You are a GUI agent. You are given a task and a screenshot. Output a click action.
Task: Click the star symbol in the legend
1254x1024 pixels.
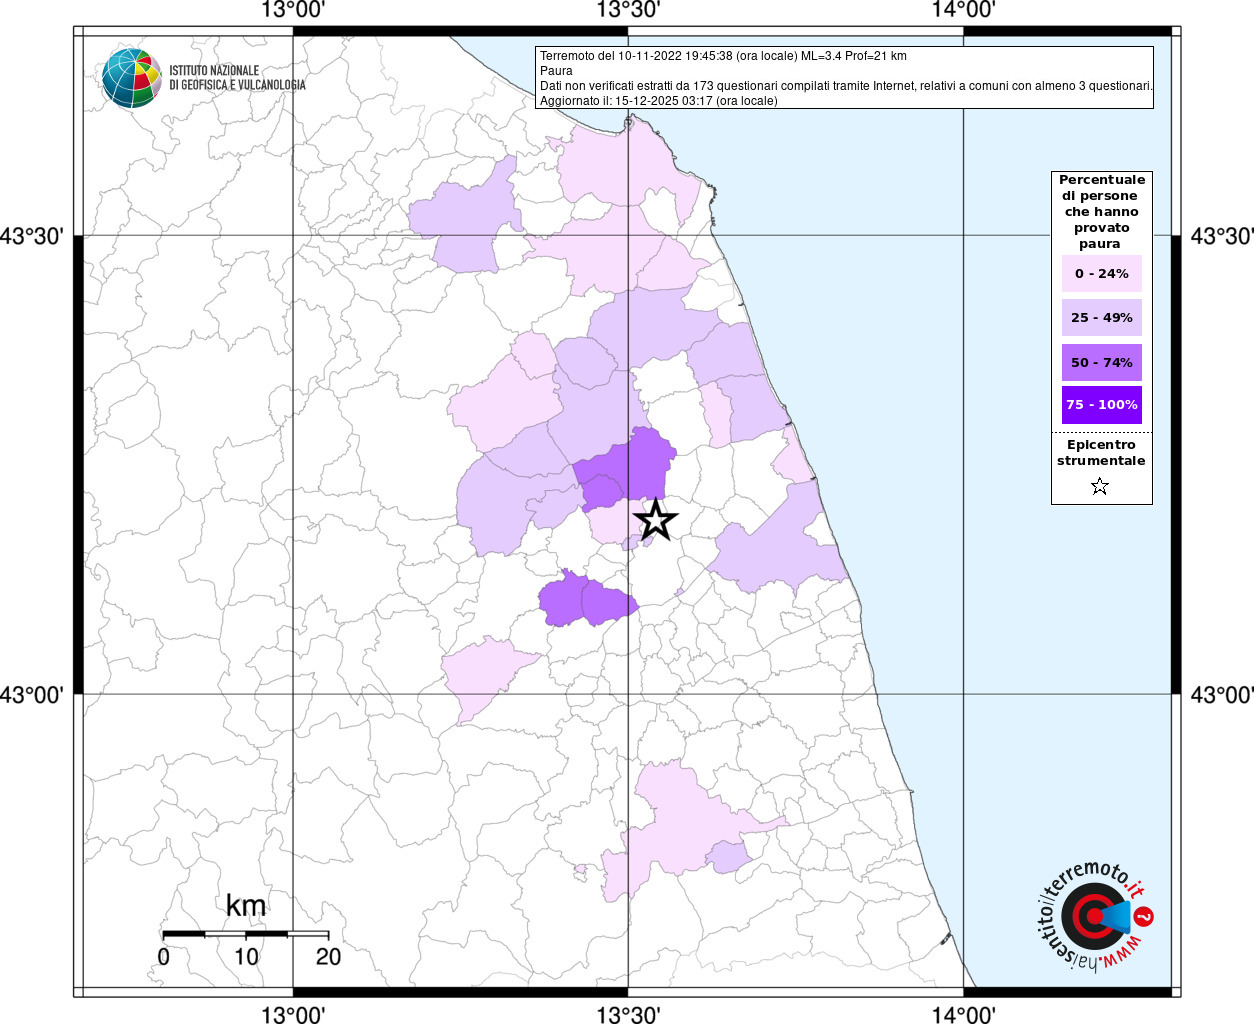pyautogui.click(x=1100, y=487)
